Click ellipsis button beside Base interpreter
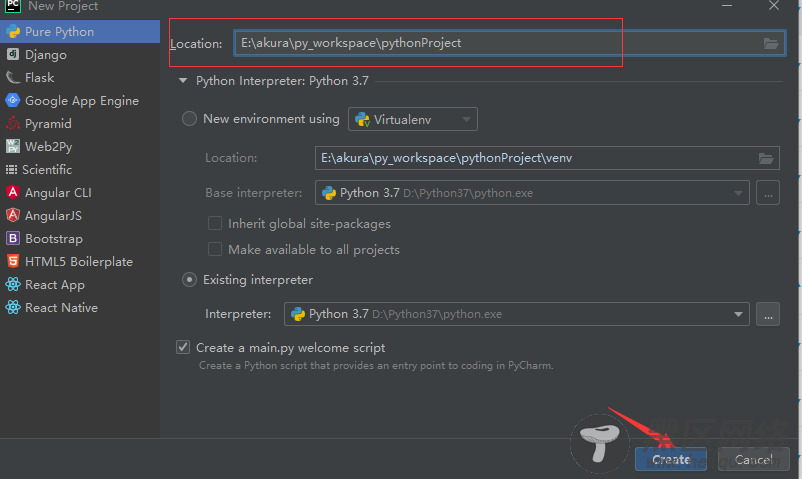The height and width of the screenshot is (479, 802). 768,193
